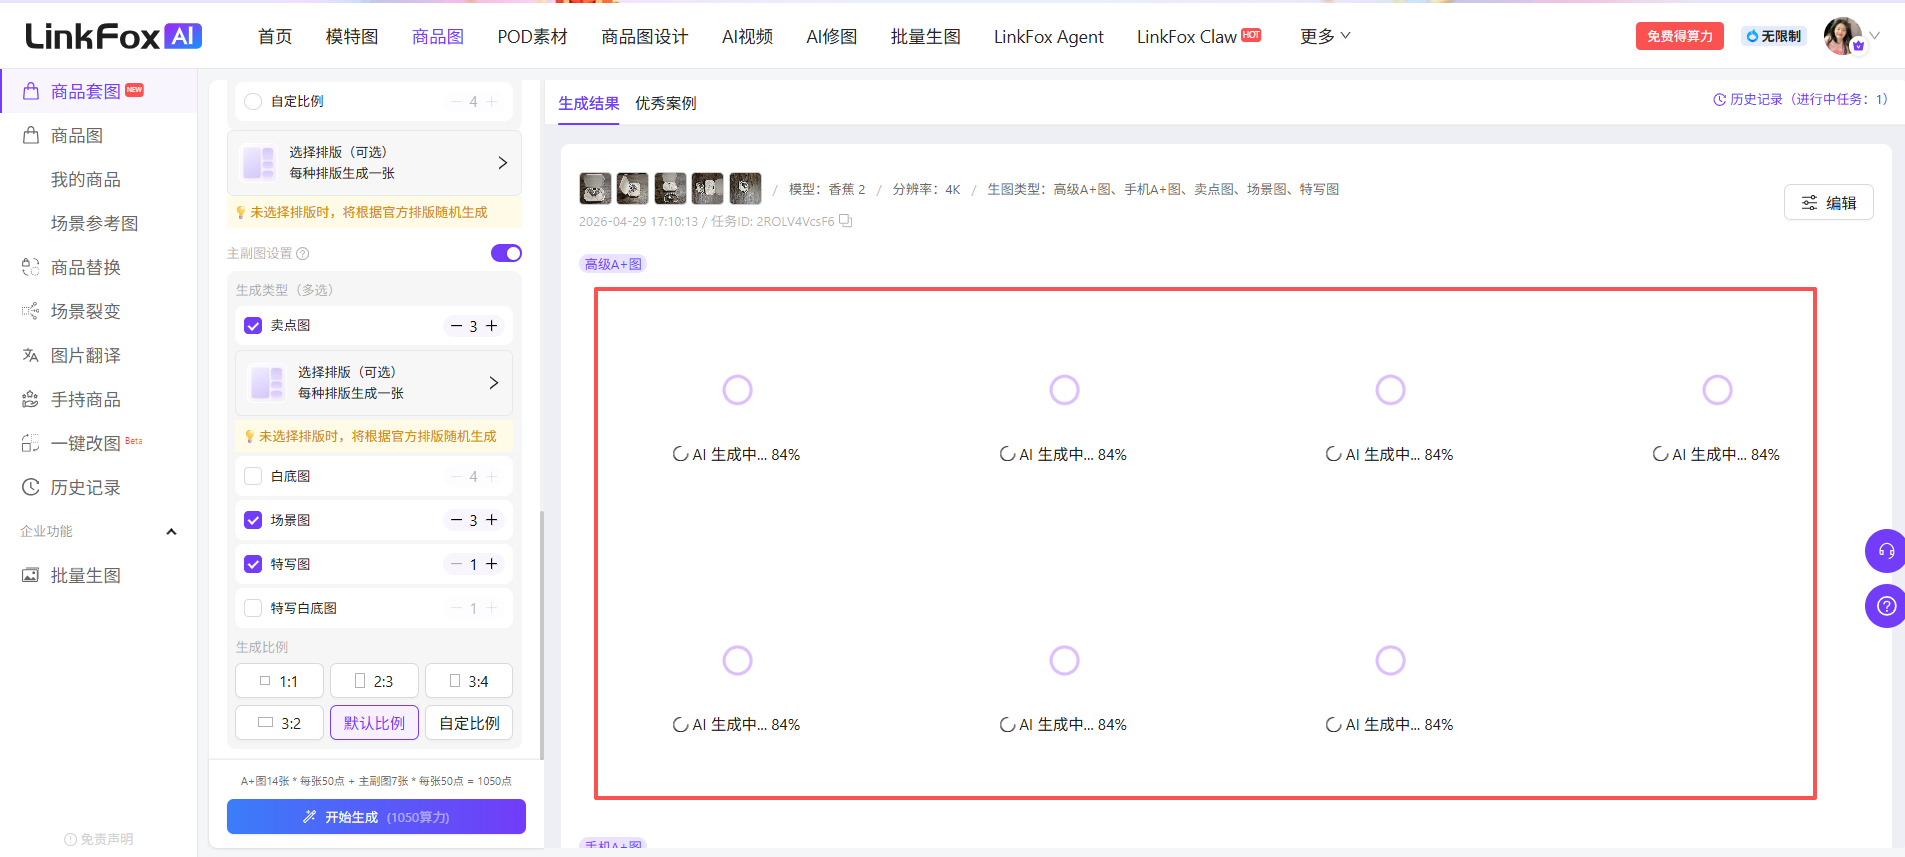Click the 开始生成 button
This screenshot has height=857, width=1905.
[x=376, y=816]
